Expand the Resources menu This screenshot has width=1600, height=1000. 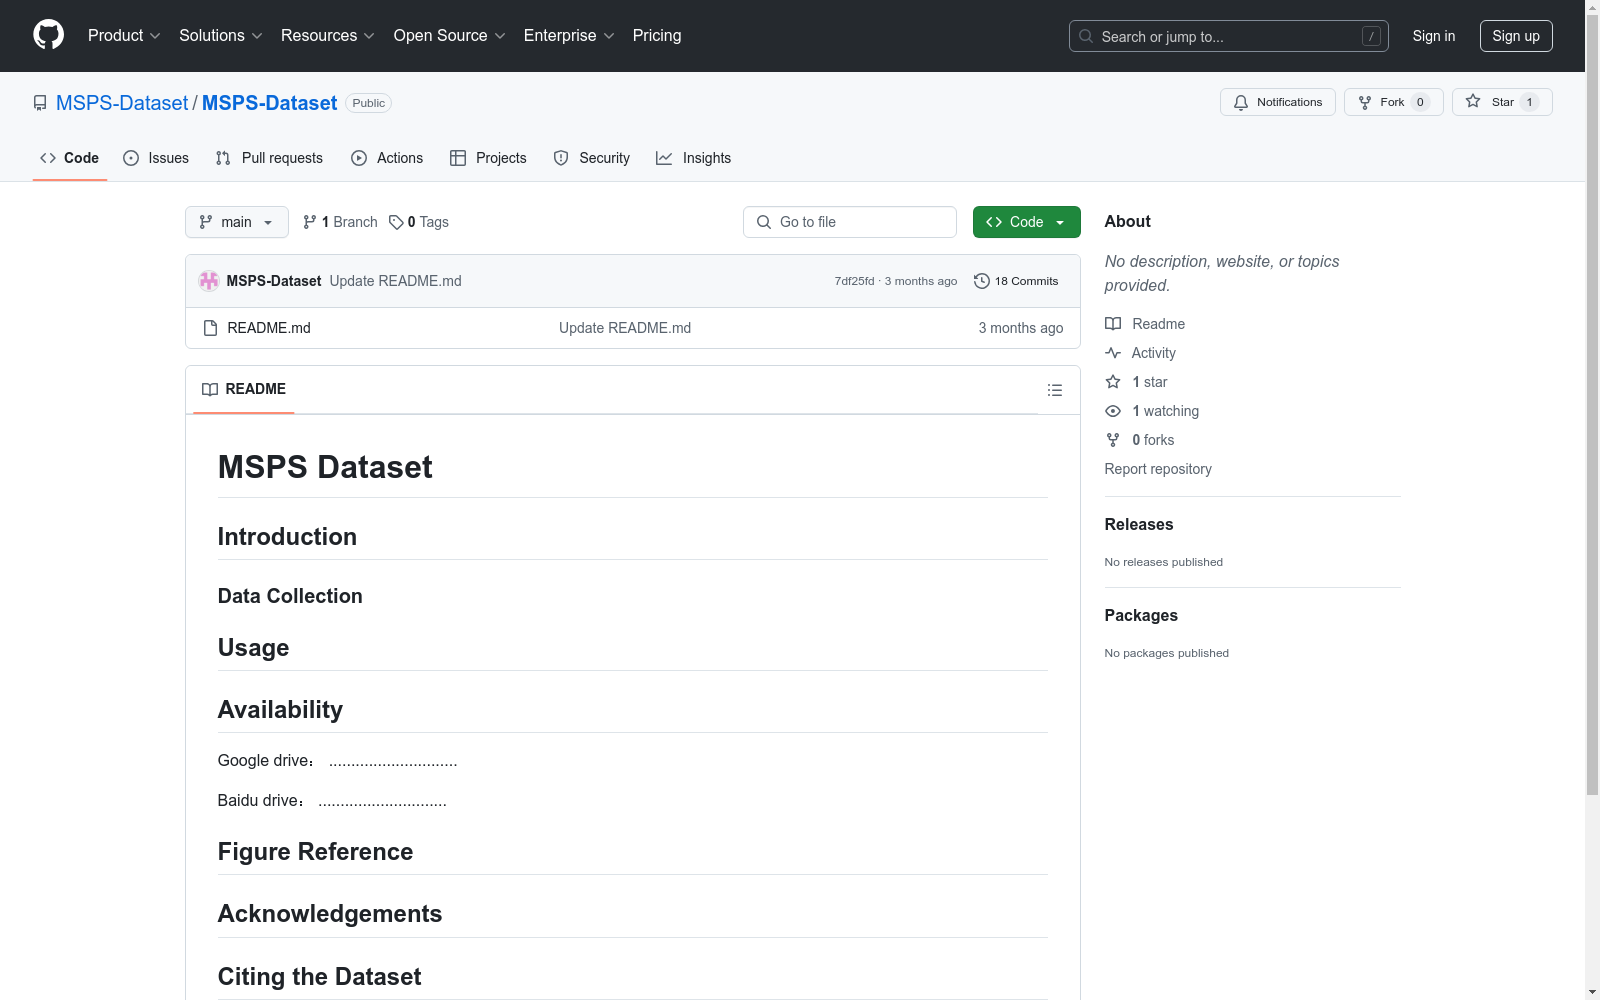pyautogui.click(x=327, y=35)
